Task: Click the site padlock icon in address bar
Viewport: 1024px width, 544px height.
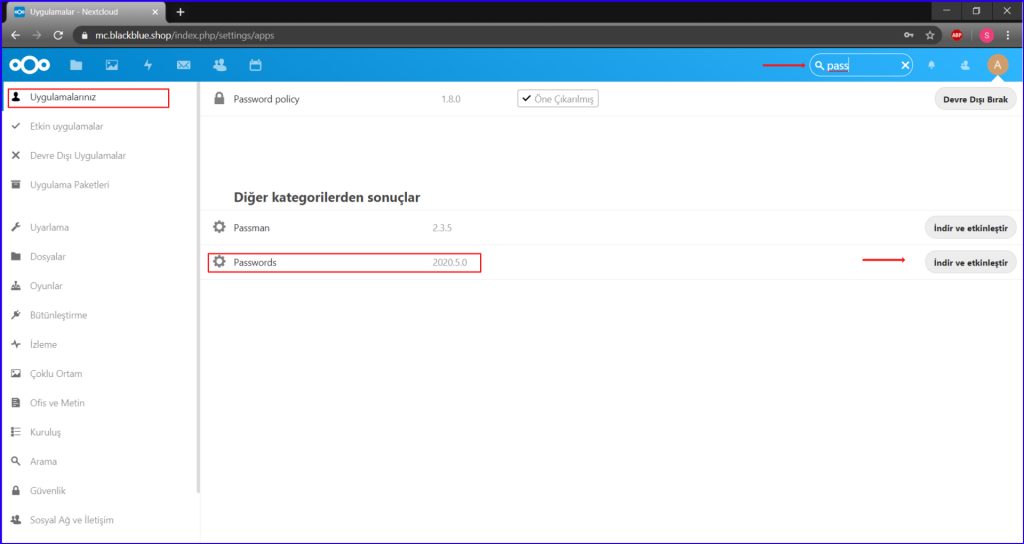Action: tap(84, 35)
